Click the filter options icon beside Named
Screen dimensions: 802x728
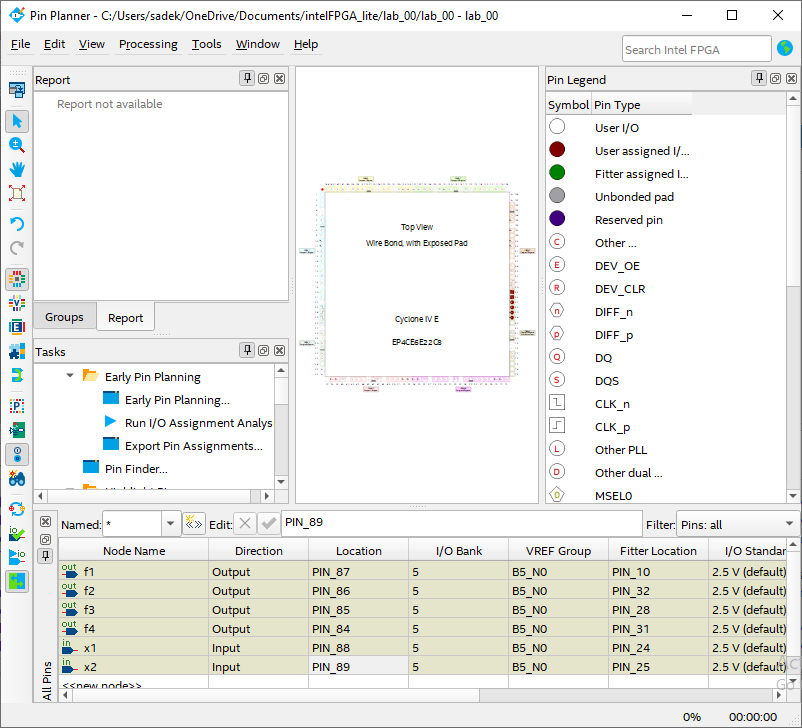point(194,524)
